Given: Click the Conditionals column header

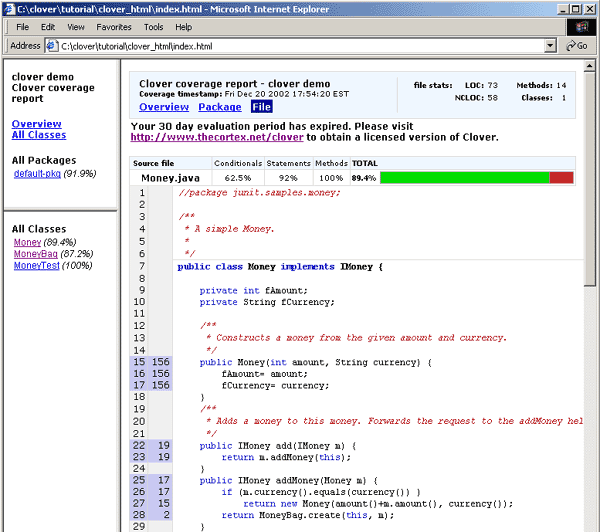Looking at the screenshot, I should pyautogui.click(x=238, y=163).
